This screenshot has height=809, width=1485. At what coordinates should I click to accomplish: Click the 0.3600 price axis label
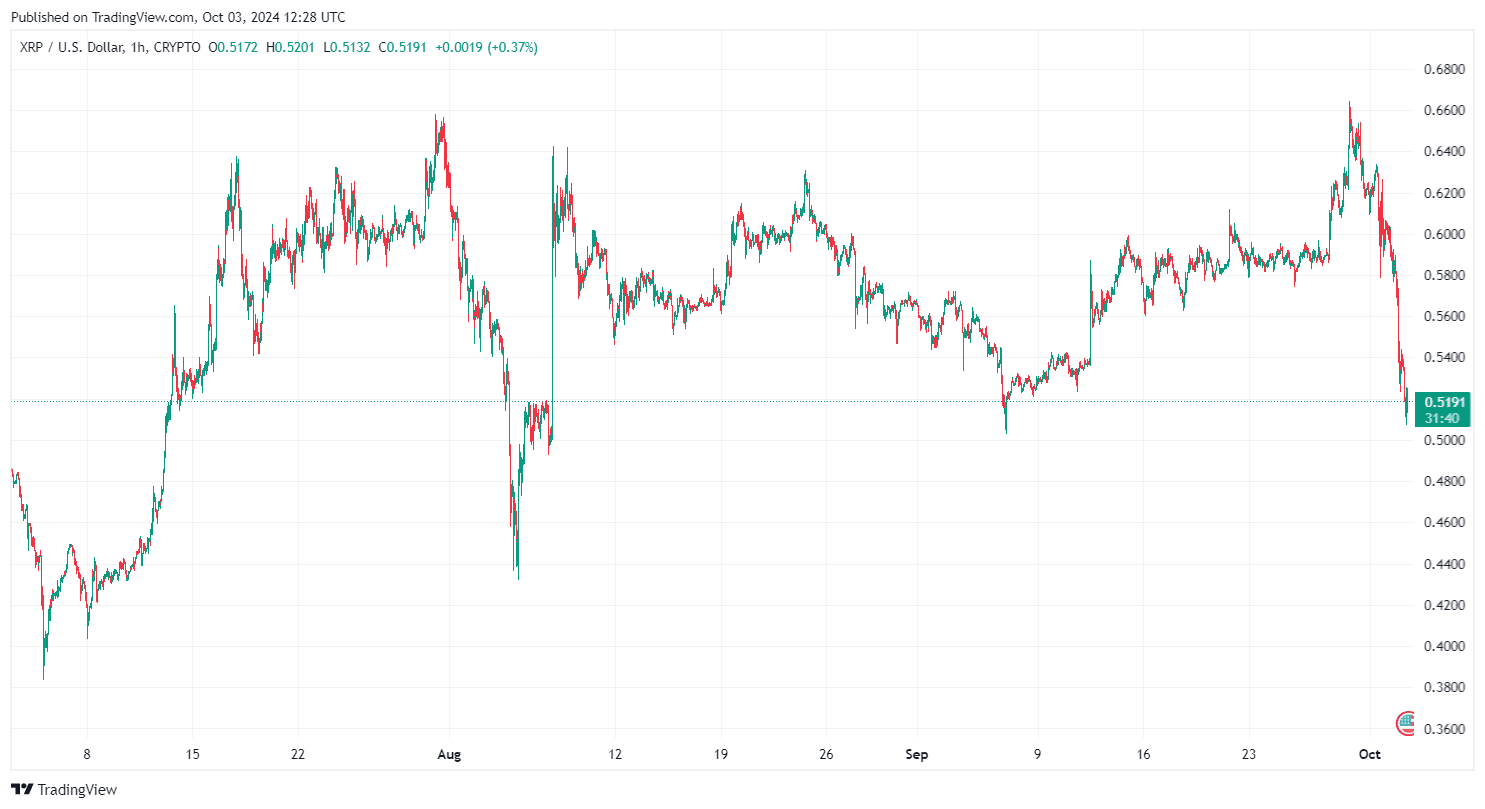click(1445, 729)
